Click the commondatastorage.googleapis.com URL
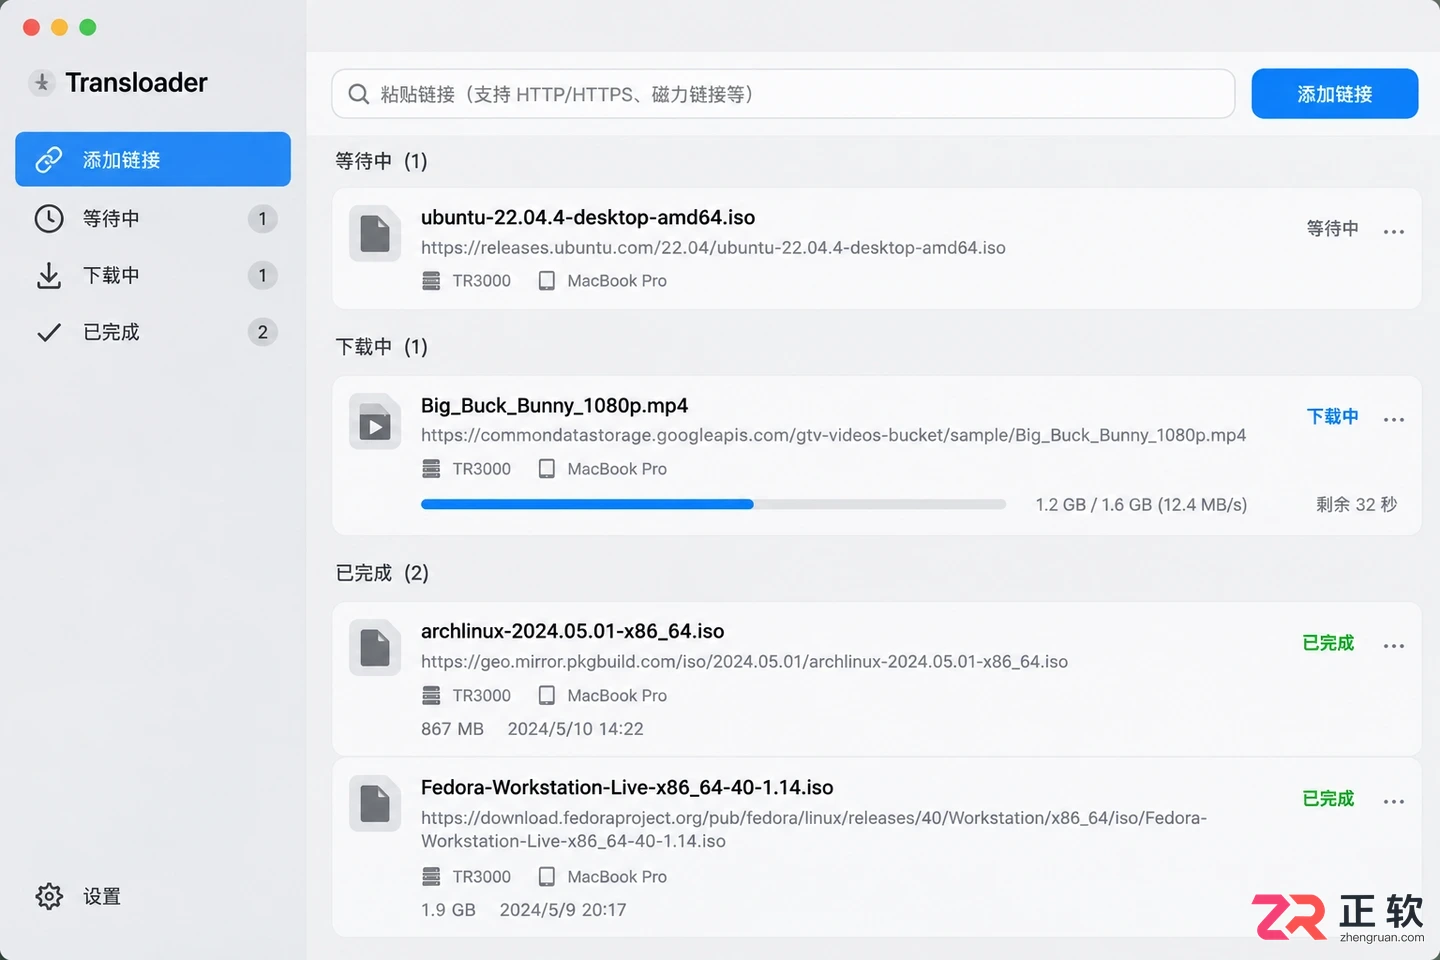1440x960 pixels. coord(833,435)
